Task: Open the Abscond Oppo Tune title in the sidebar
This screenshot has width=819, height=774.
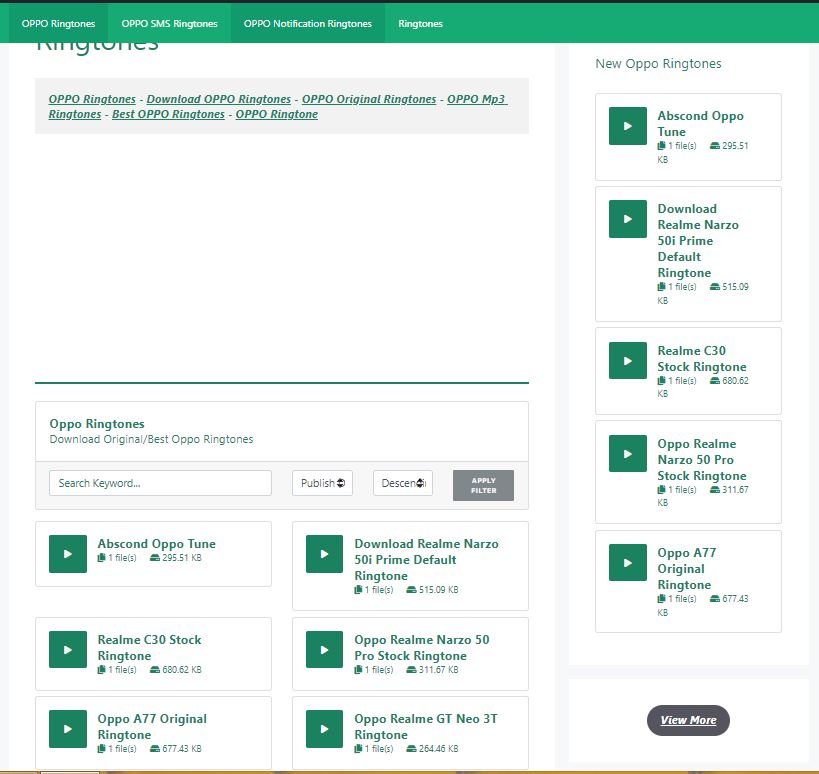Action: tap(700, 124)
